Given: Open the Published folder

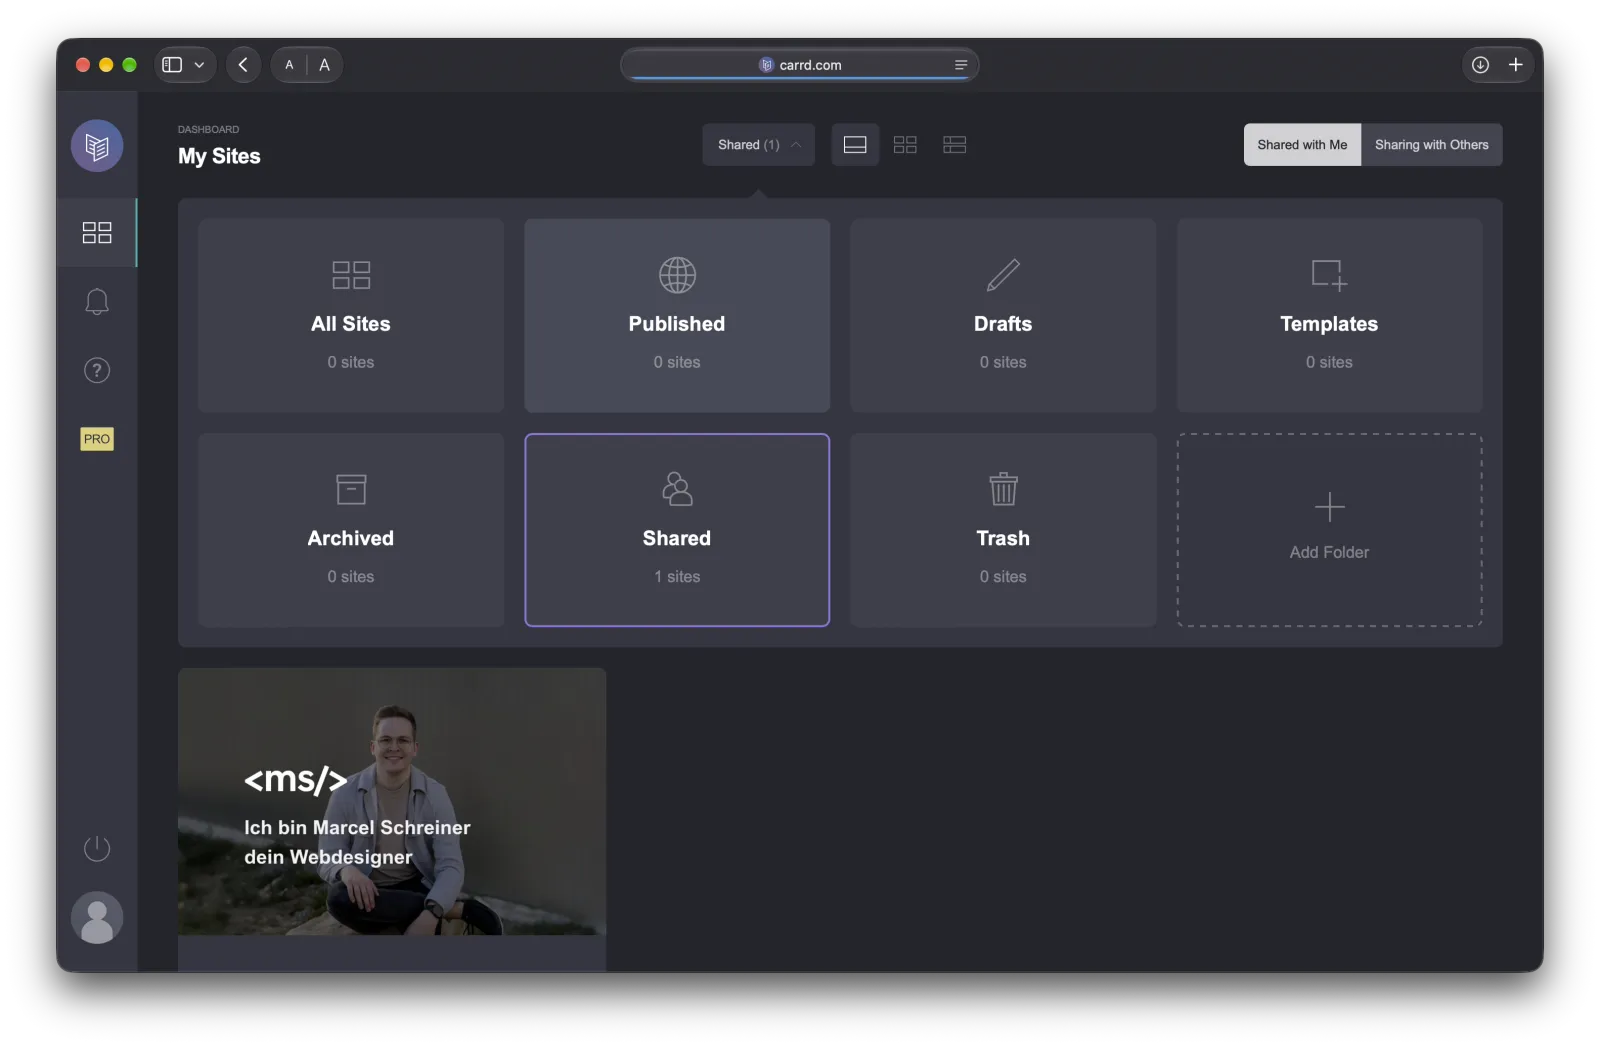Looking at the screenshot, I should [x=677, y=316].
